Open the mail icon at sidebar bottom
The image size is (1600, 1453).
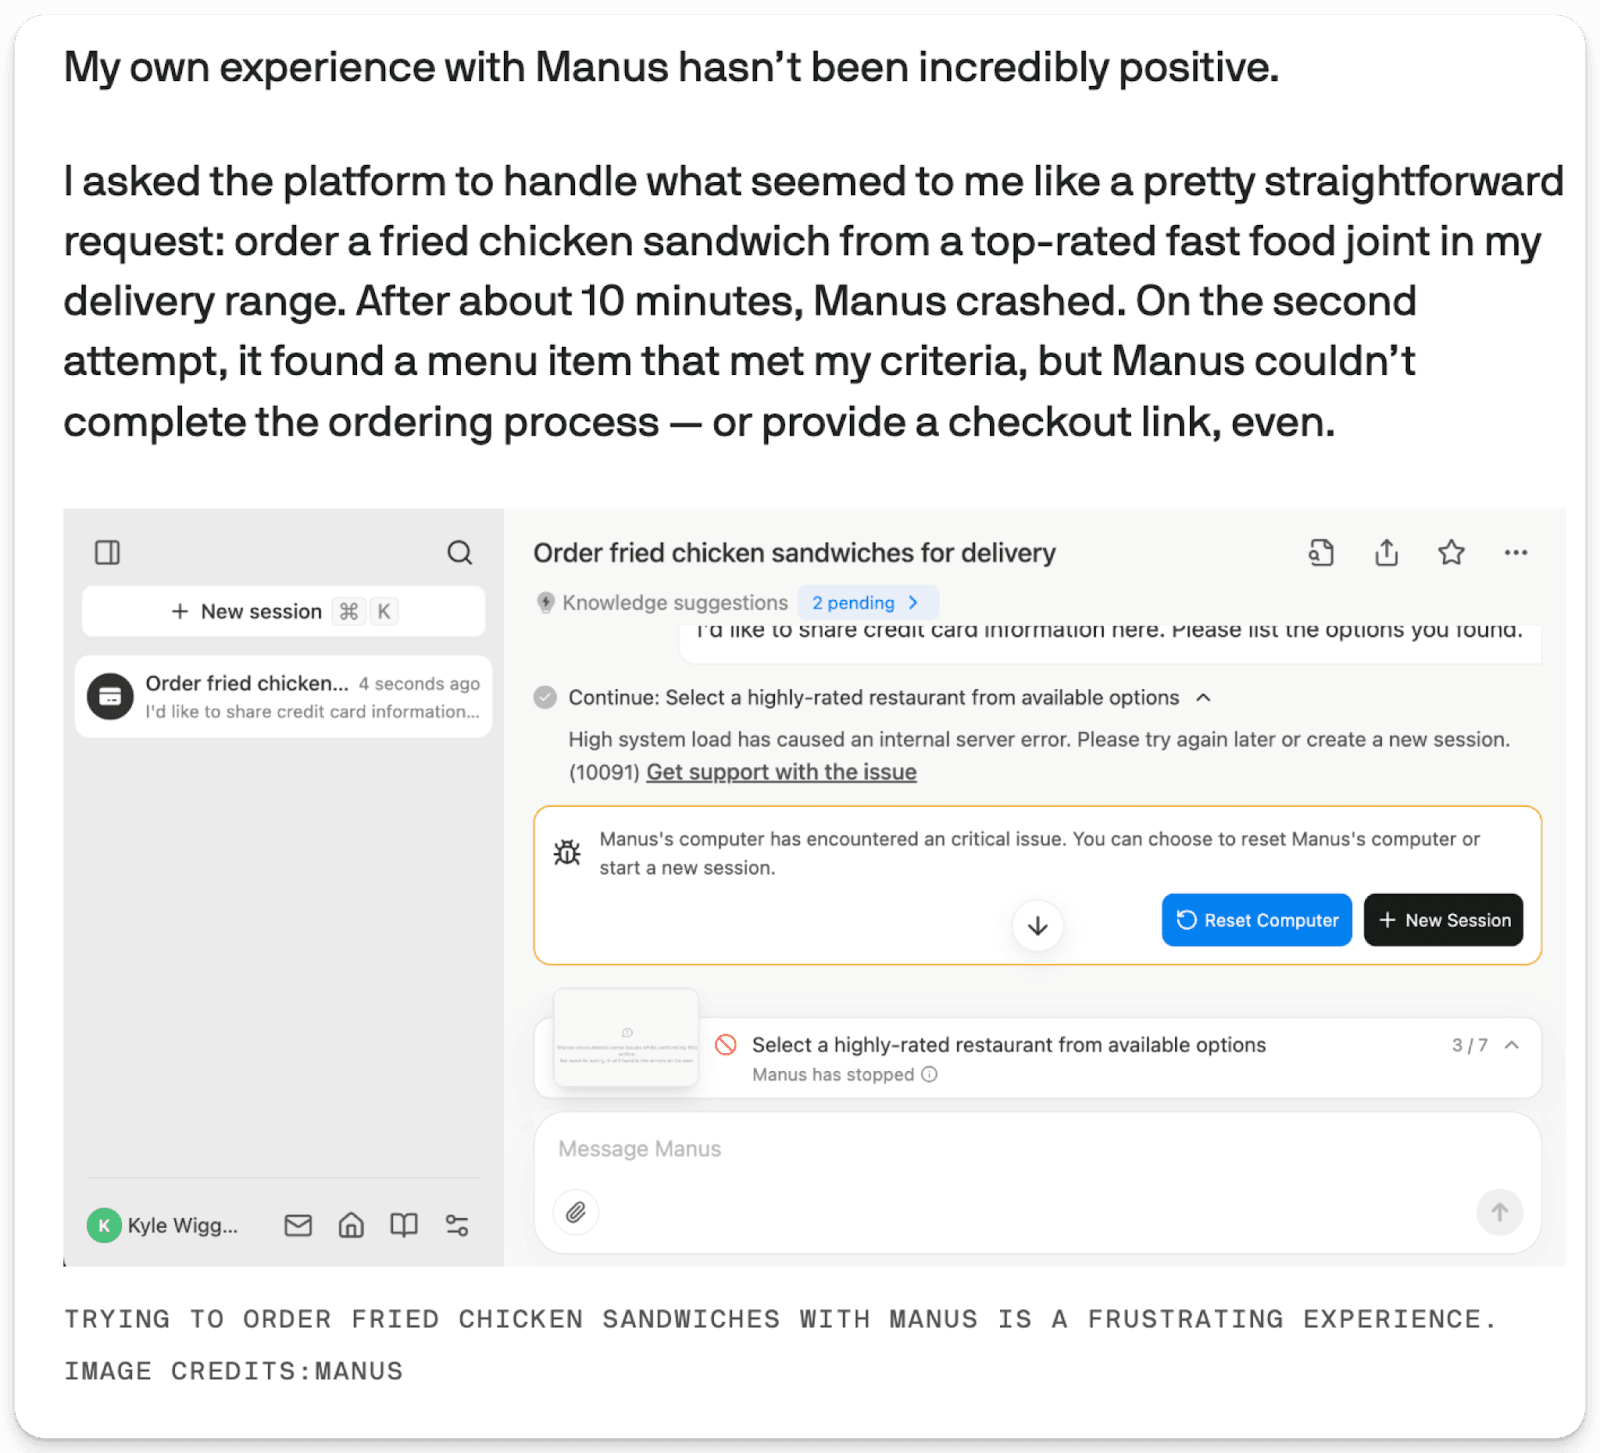tap(297, 1224)
